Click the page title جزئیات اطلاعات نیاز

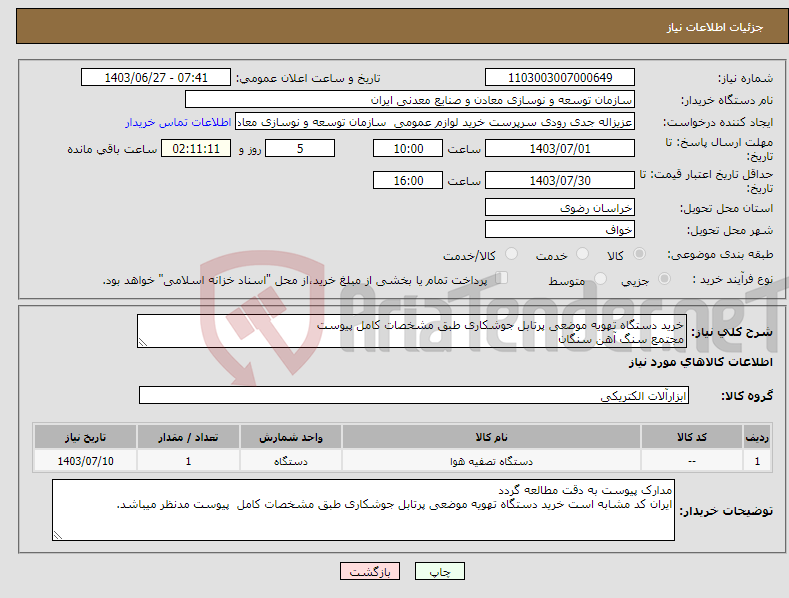click(x=715, y=27)
